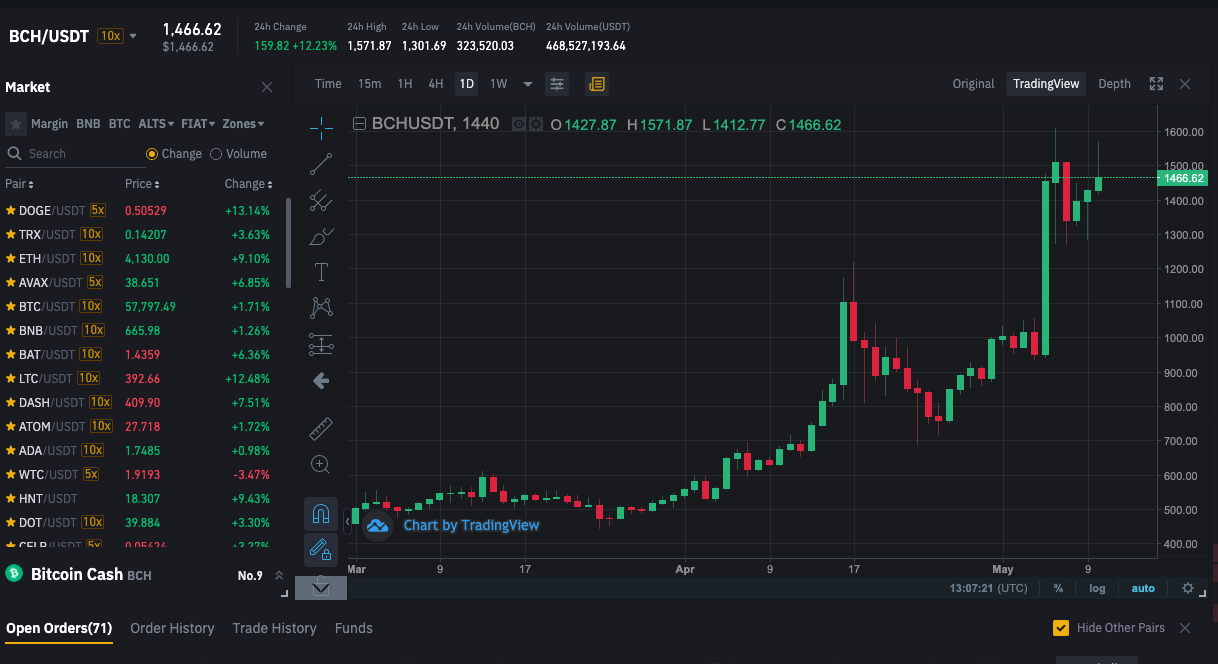Open the ALTS market dropdown

(156, 124)
